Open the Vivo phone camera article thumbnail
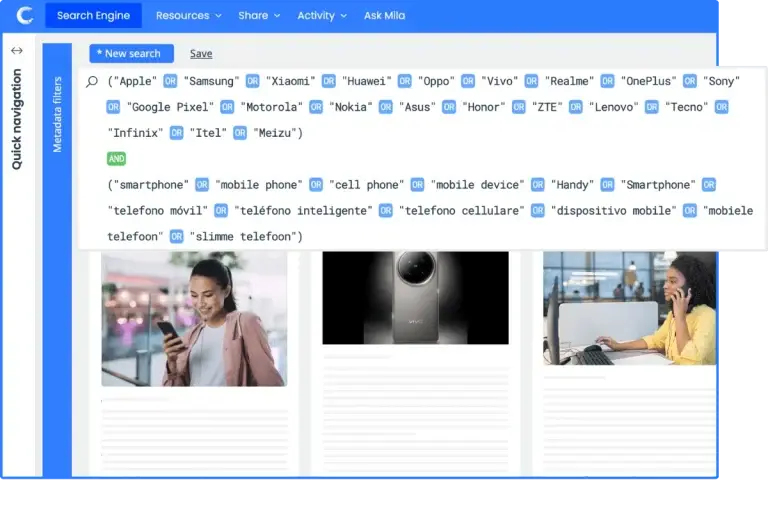Viewport: 768px width, 512px height. [415, 297]
